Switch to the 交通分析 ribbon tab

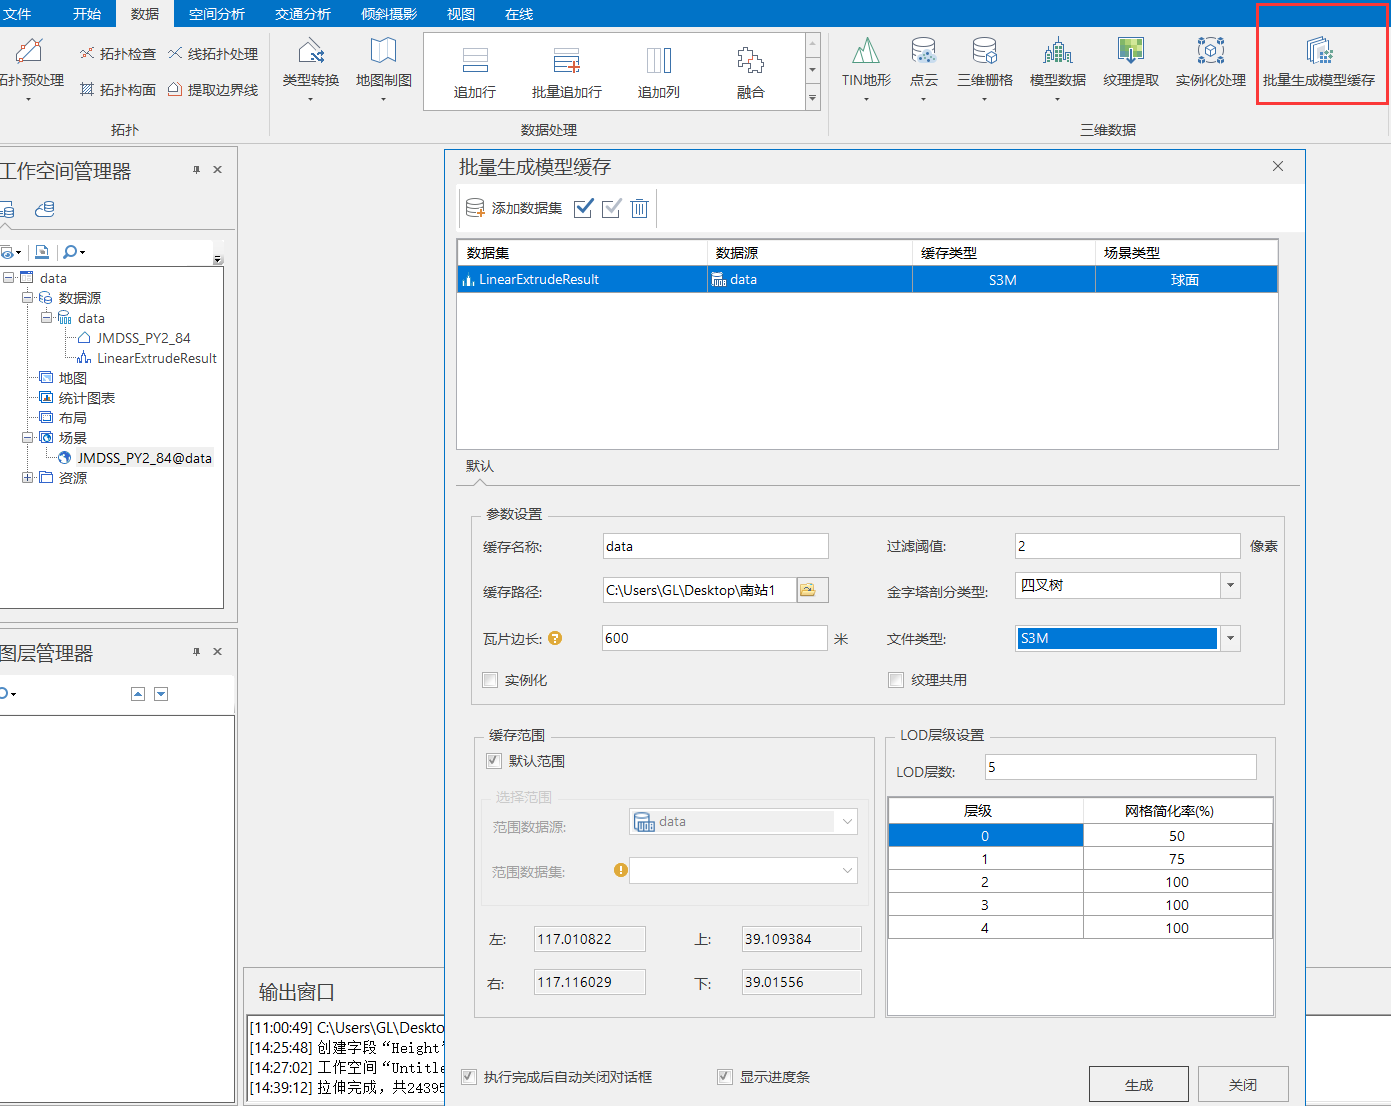pos(303,14)
